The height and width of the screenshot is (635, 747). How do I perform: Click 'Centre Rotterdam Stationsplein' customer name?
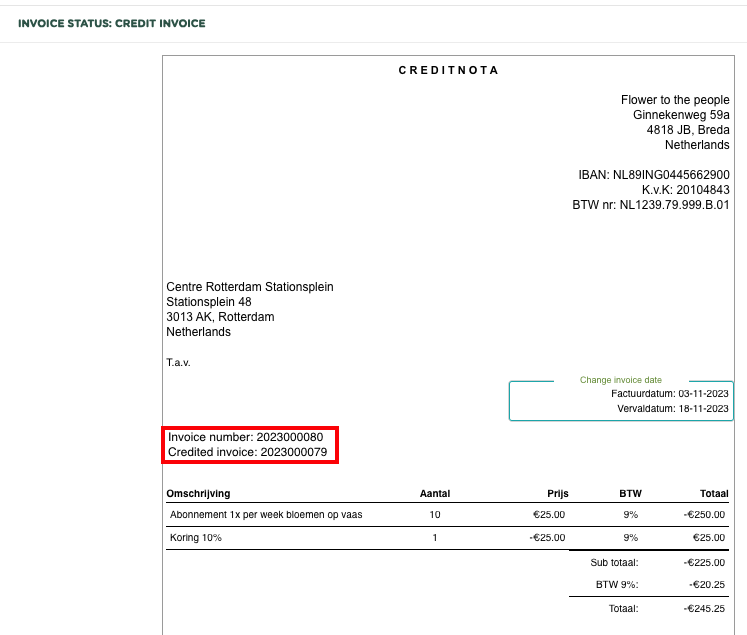coord(250,287)
